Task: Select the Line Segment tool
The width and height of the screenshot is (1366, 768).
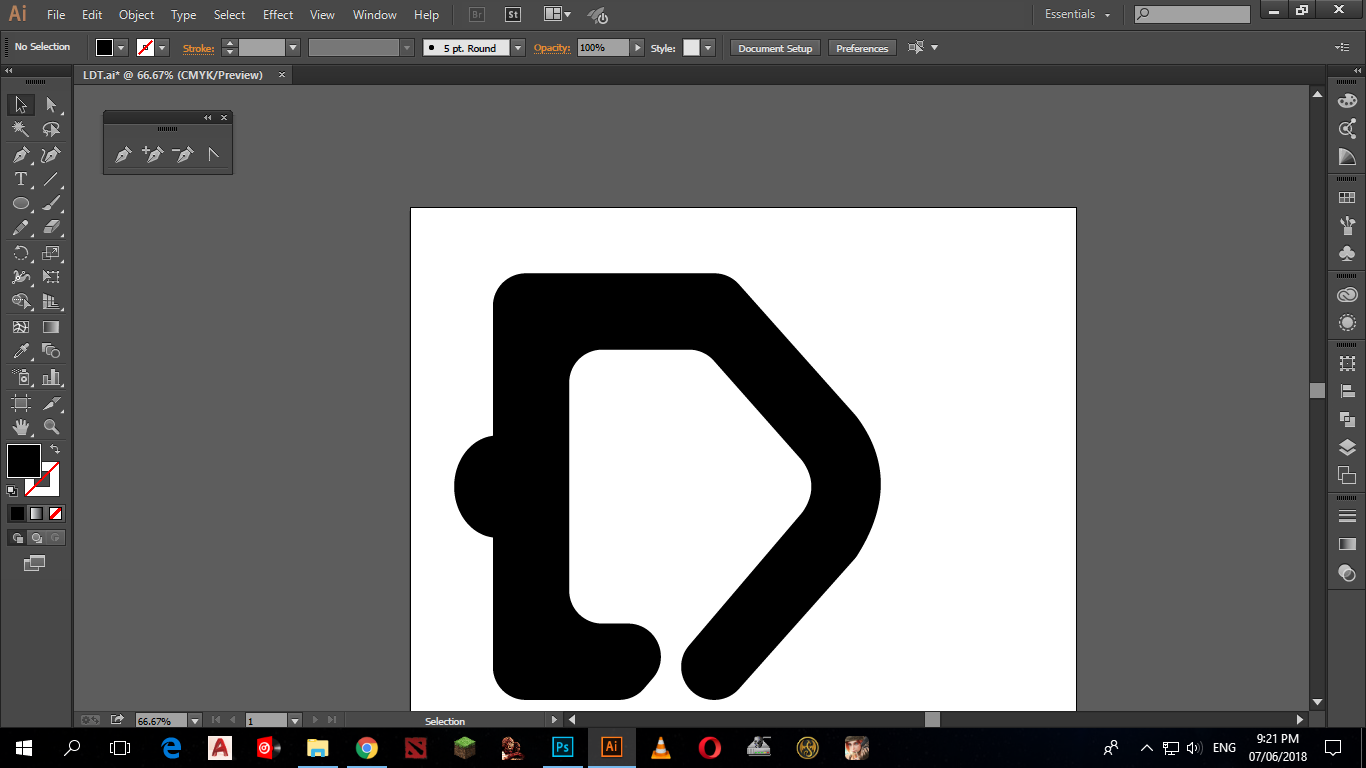Action: [51, 179]
